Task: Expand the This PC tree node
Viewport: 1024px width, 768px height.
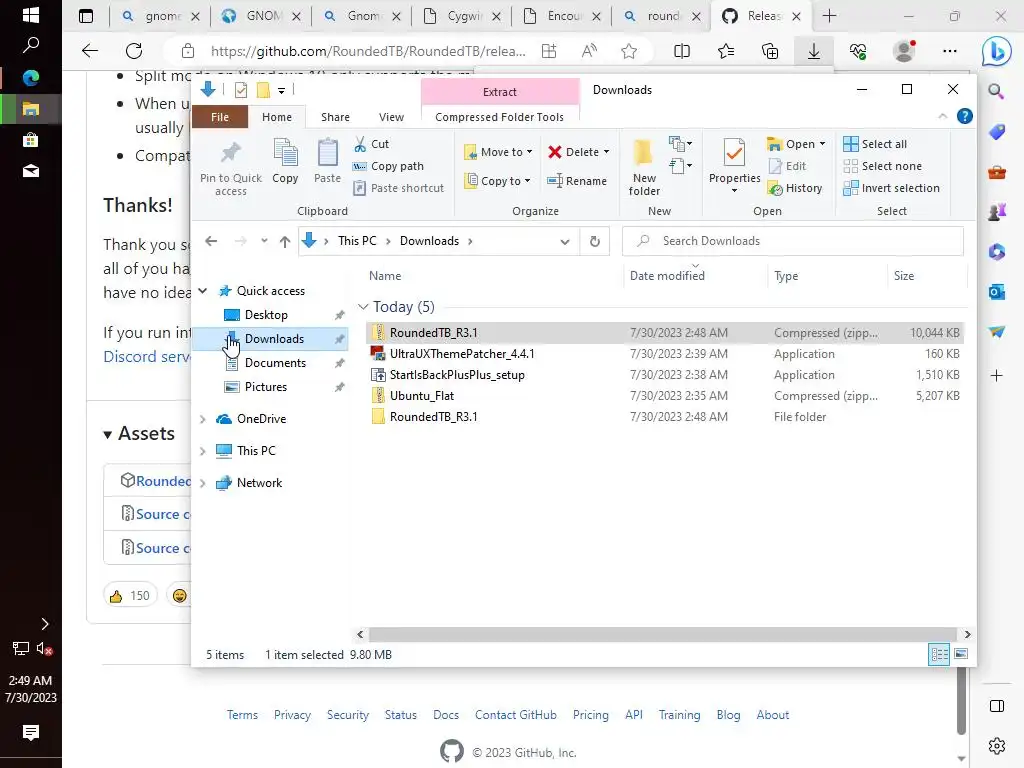Action: (x=203, y=451)
